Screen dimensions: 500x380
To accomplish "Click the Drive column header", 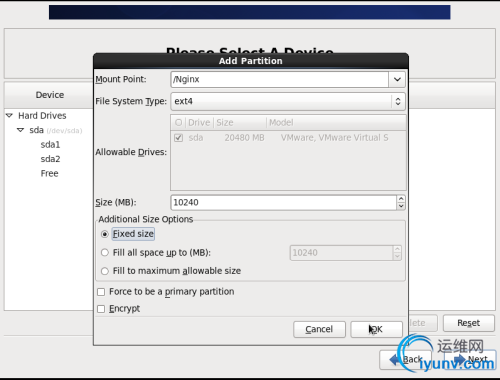I will click(x=199, y=123).
